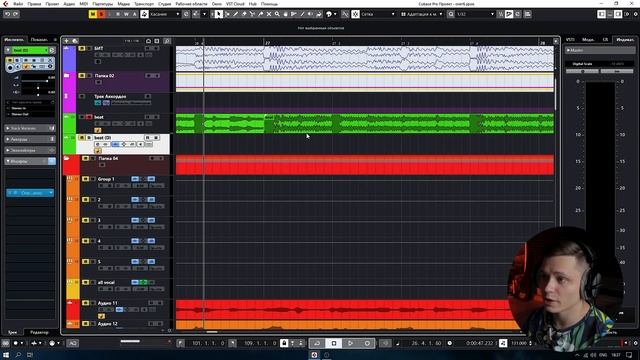Toggle the global Mute M button
Screen dimensions: 640x360
pos(93,14)
